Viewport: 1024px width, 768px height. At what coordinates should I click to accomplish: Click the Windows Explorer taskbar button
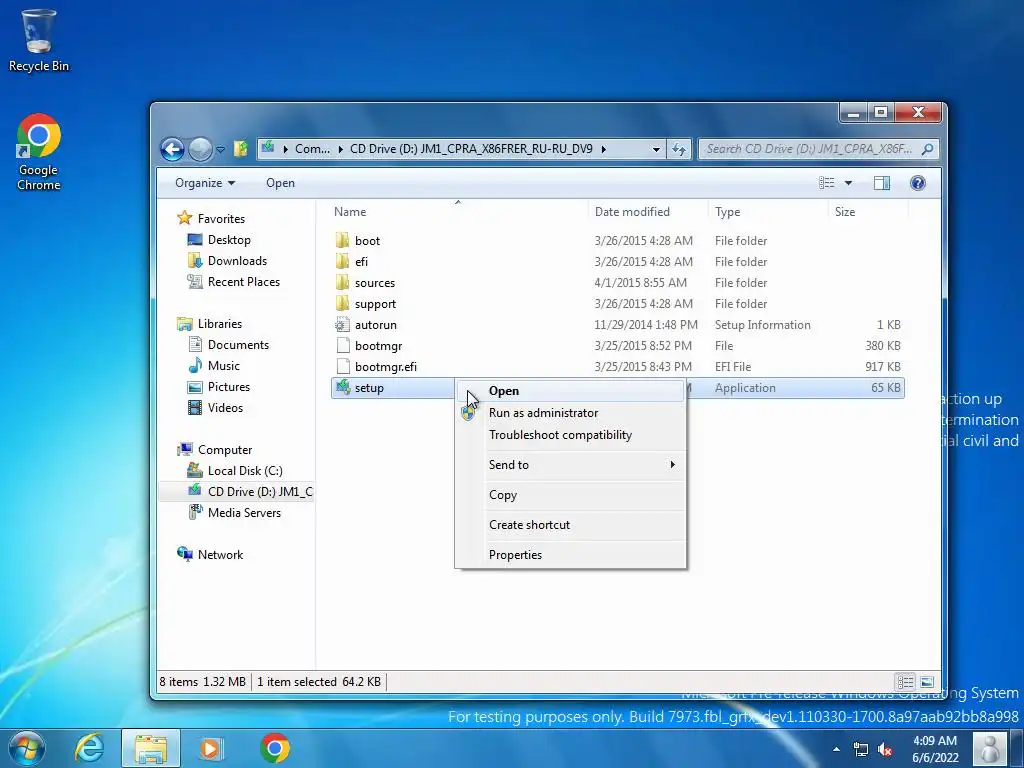point(151,748)
